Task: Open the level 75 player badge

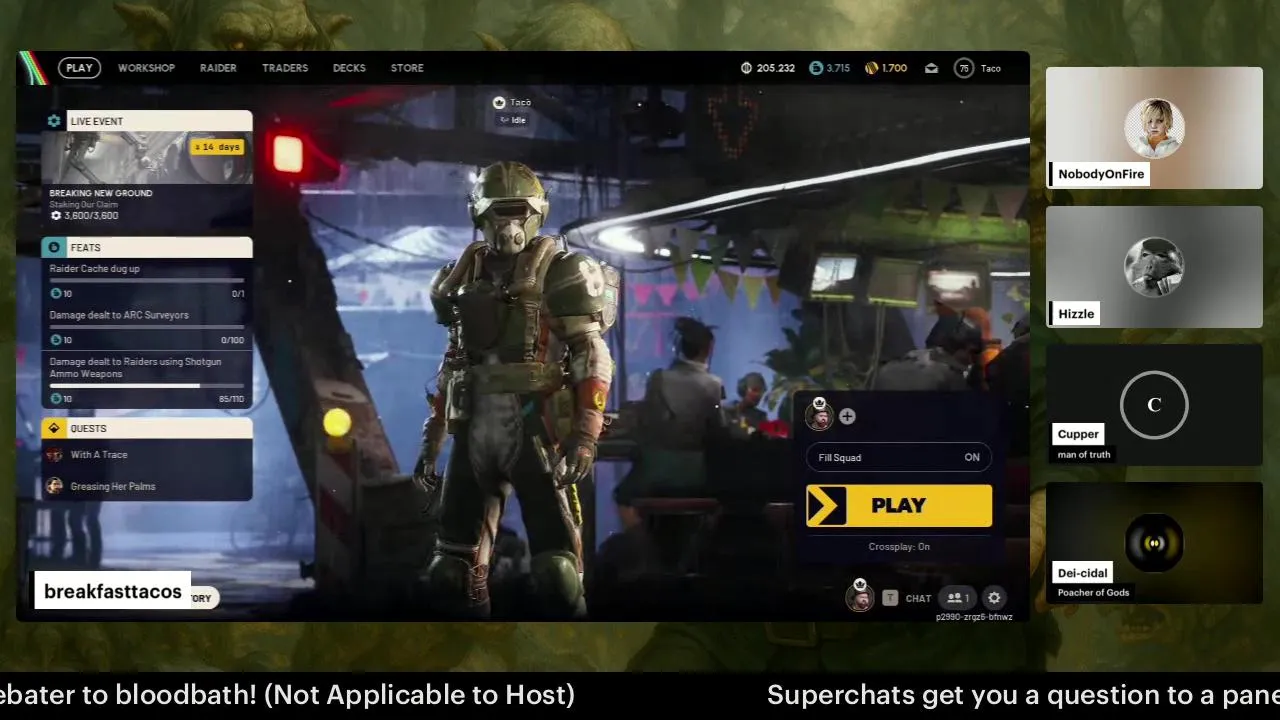Action: point(964,68)
